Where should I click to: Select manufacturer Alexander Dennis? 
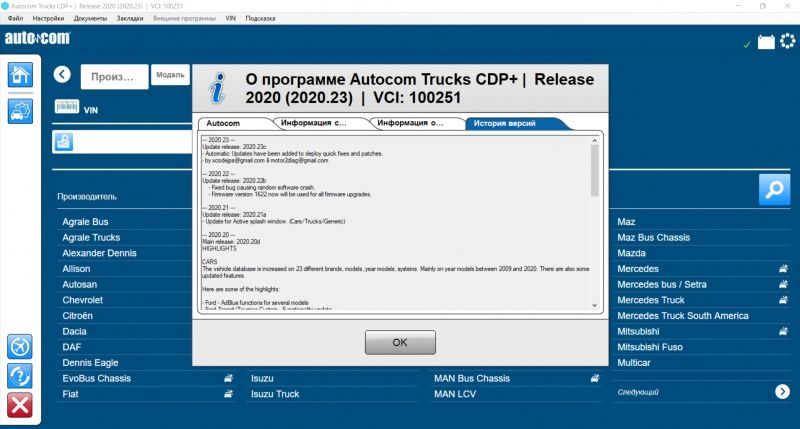99,253
